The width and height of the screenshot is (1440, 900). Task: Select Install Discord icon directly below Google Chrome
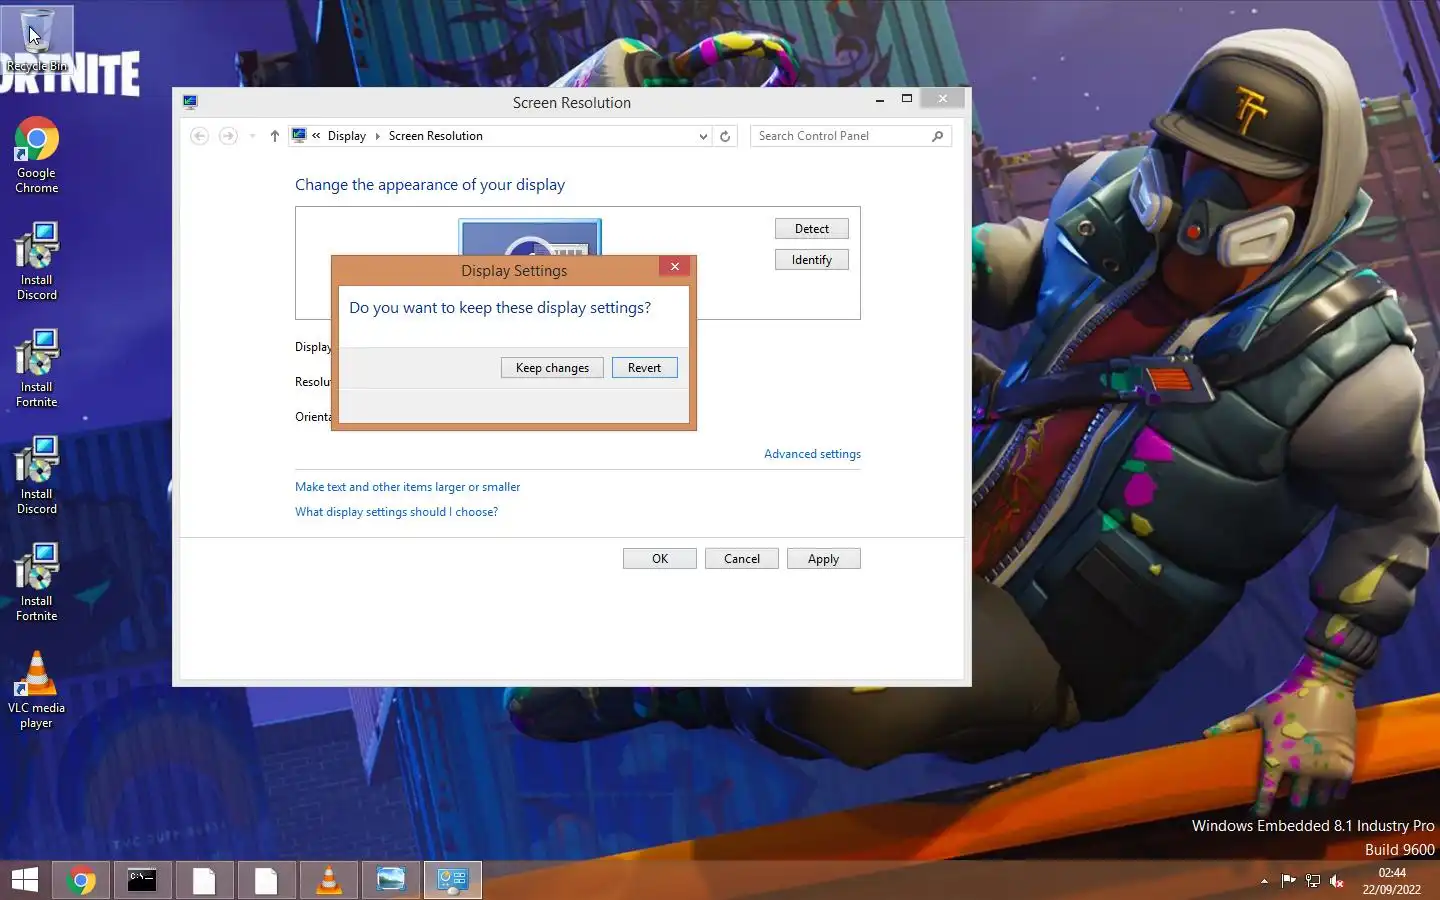[37, 262]
